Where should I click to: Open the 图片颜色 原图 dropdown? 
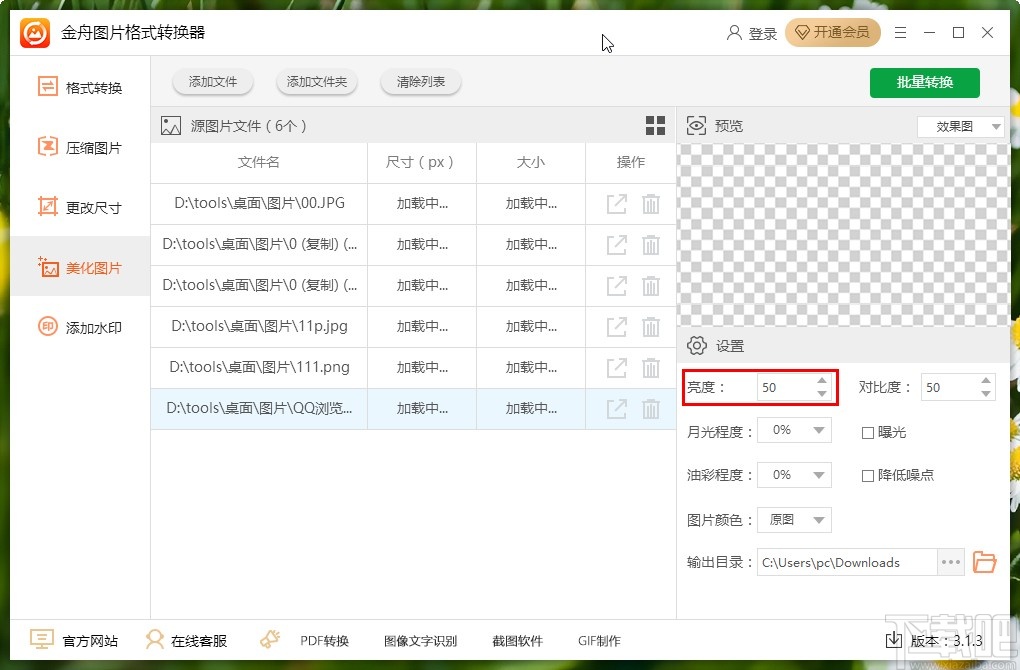pos(794,519)
